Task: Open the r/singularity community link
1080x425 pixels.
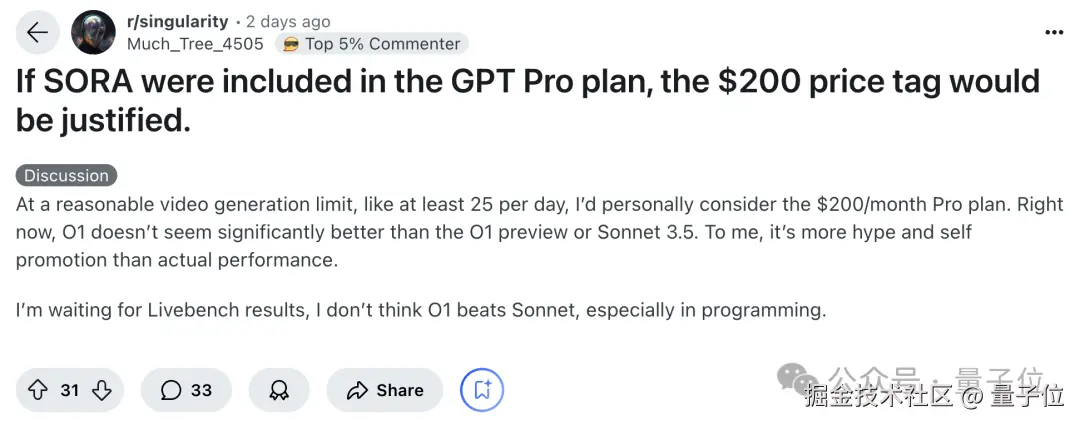Action: (177, 21)
